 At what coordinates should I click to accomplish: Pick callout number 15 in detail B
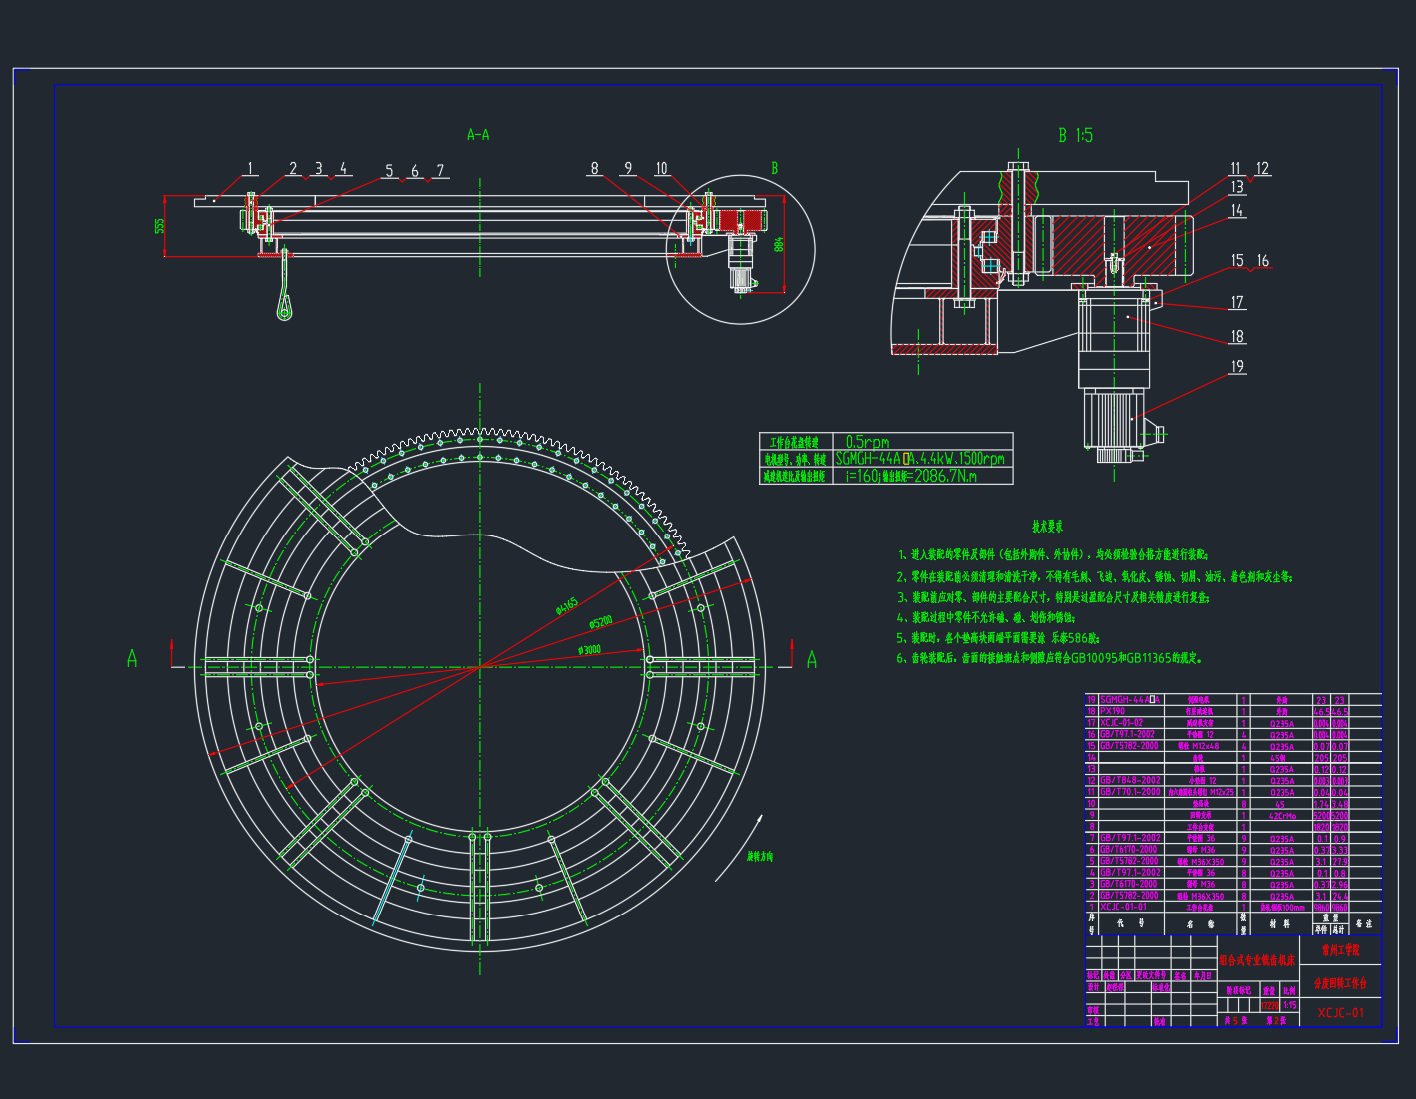pos(1237,261)
